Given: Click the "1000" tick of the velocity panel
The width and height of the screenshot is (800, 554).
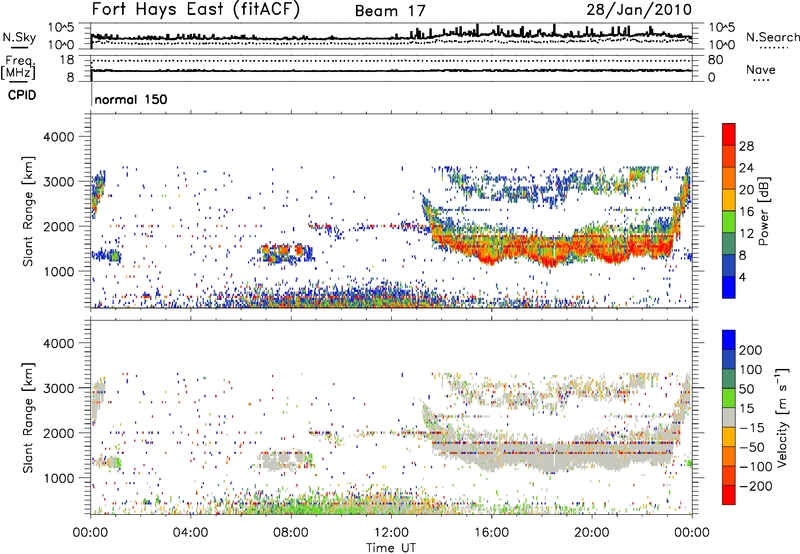Looking at the screenshot, I should pyautogui.click(x=58, y=478).
